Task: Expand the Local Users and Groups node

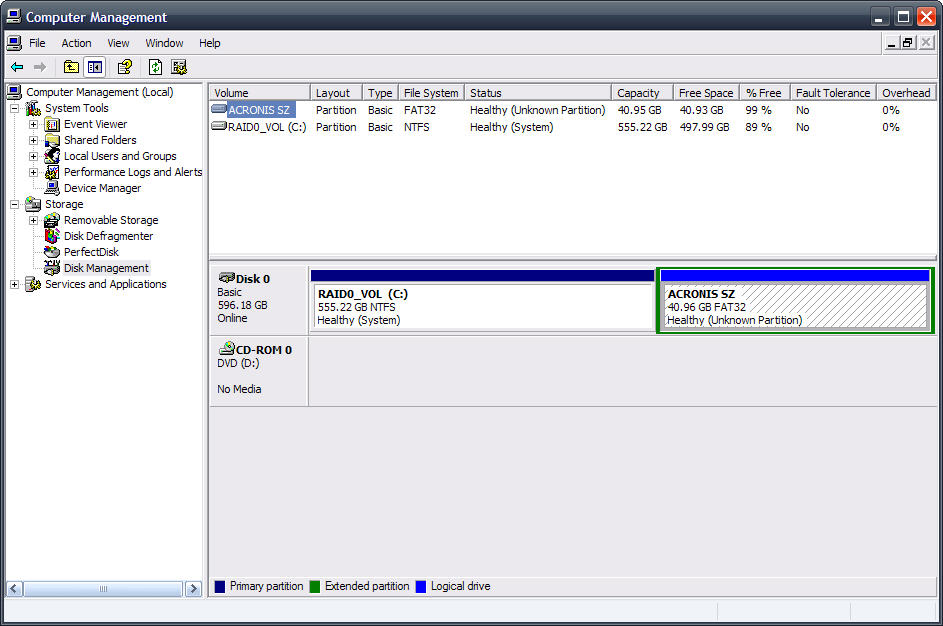Action: 34,156
